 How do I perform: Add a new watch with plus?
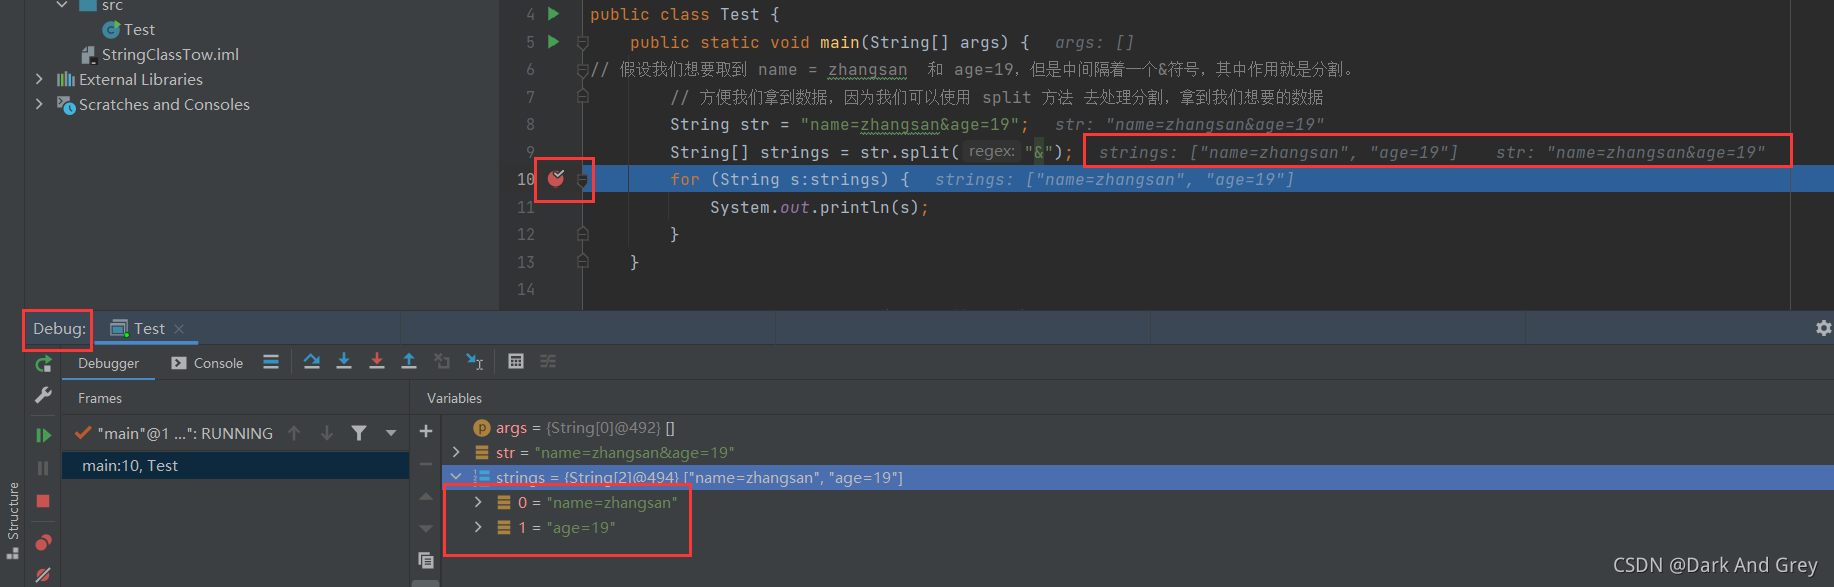click(426, 431)
